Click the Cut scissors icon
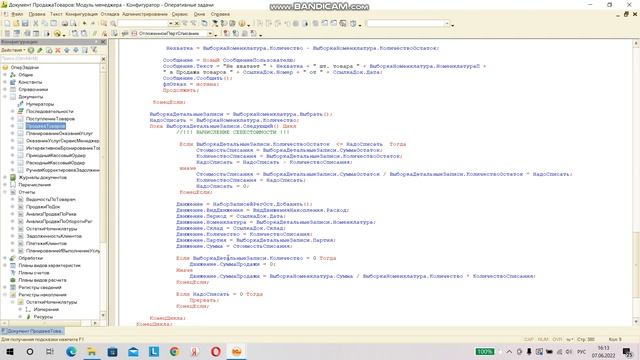The image size is (640, 360). 36,24
